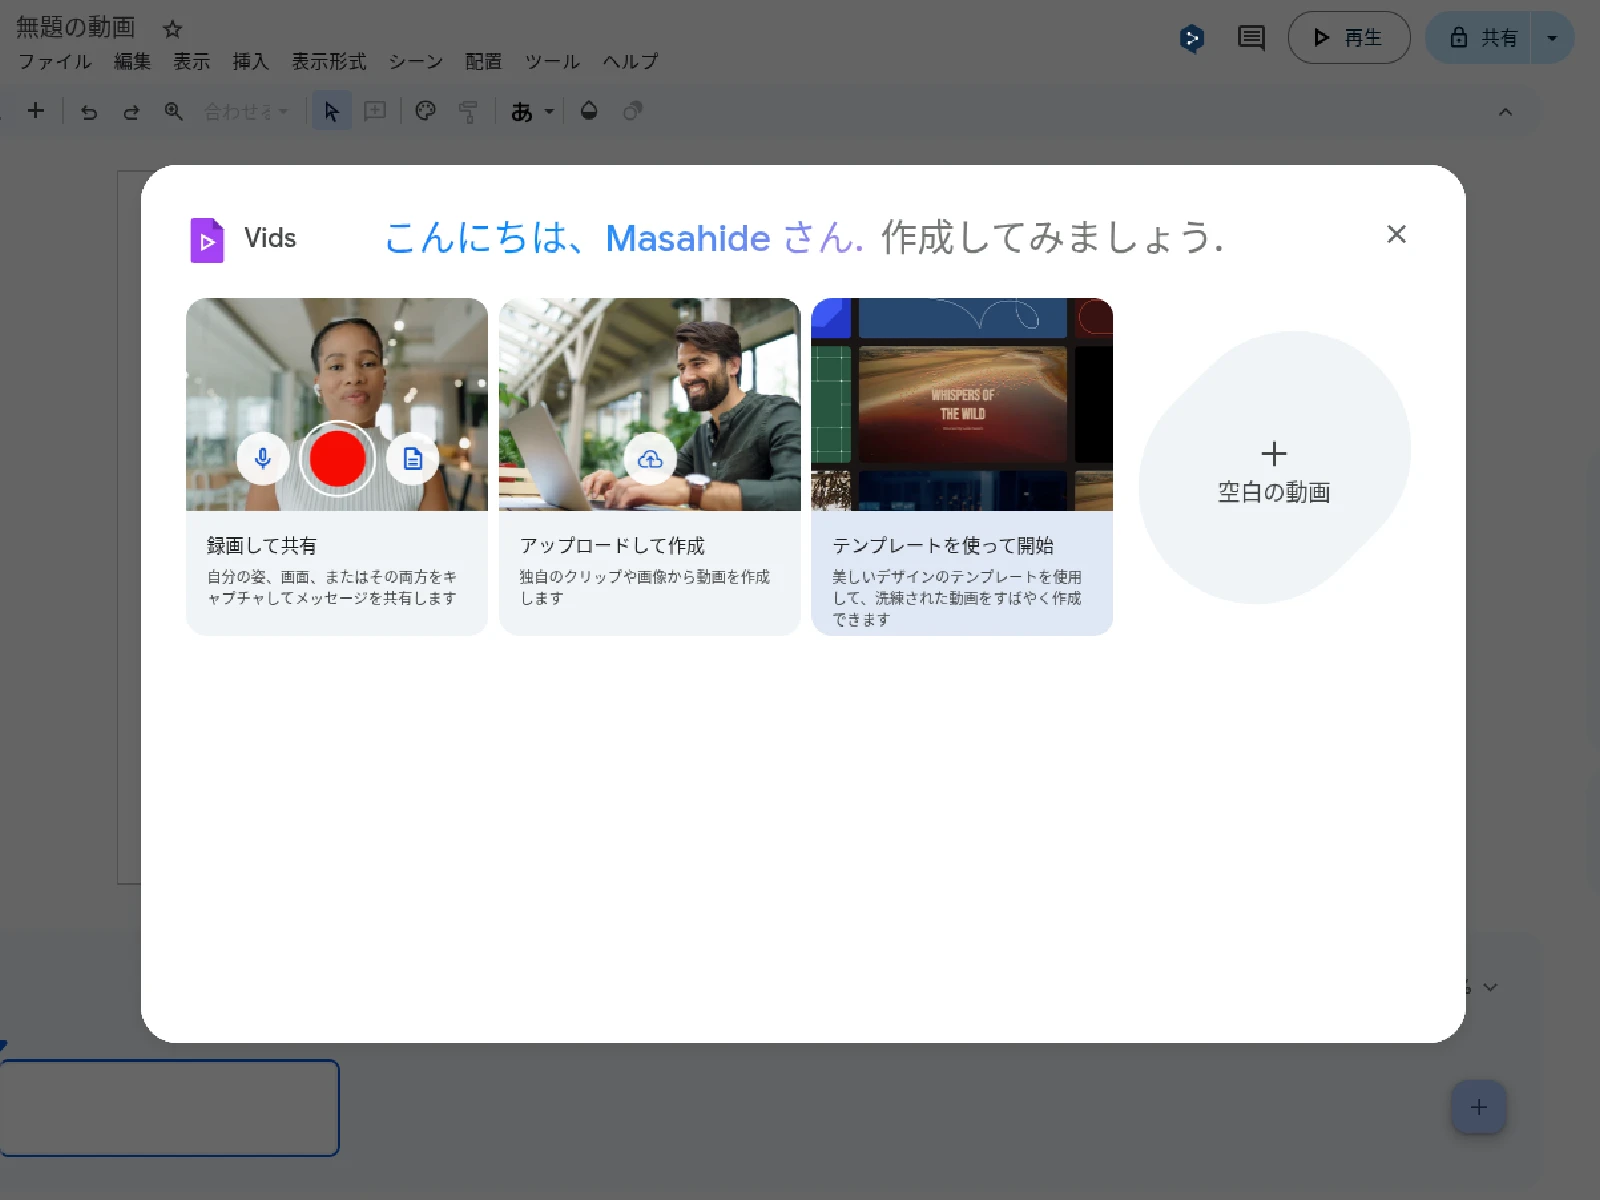1600x1200 pixels.
Task: Click the undo icon
Action: [x=89, y=112]
